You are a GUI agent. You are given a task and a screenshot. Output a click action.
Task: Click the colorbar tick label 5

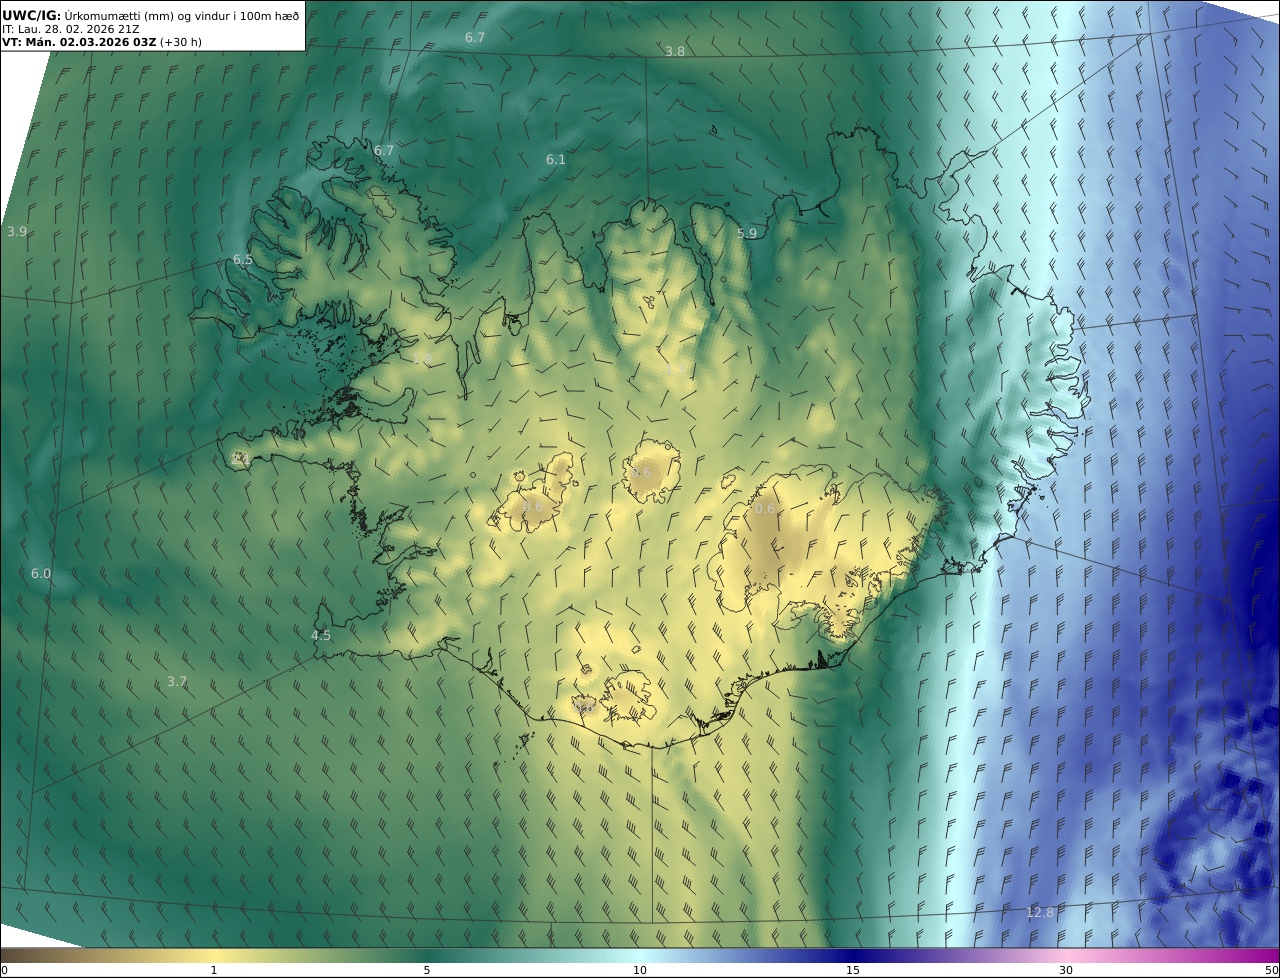[x=427, y=970]
